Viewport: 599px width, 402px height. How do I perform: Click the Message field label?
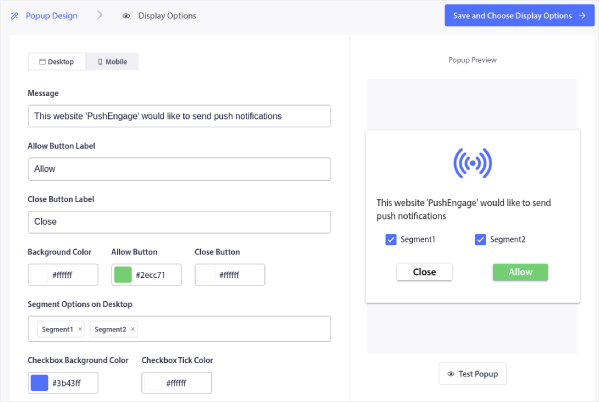pos(43,94)
